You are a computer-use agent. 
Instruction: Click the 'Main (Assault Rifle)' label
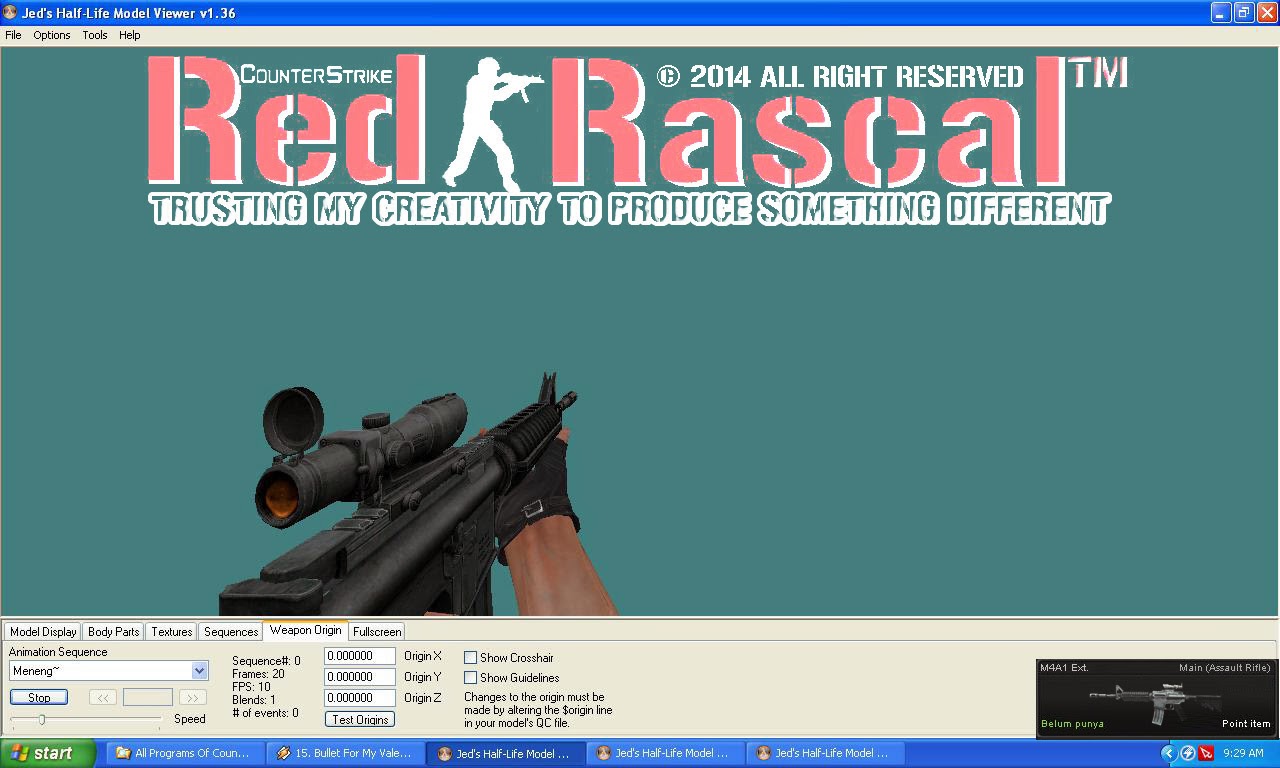1225,667
